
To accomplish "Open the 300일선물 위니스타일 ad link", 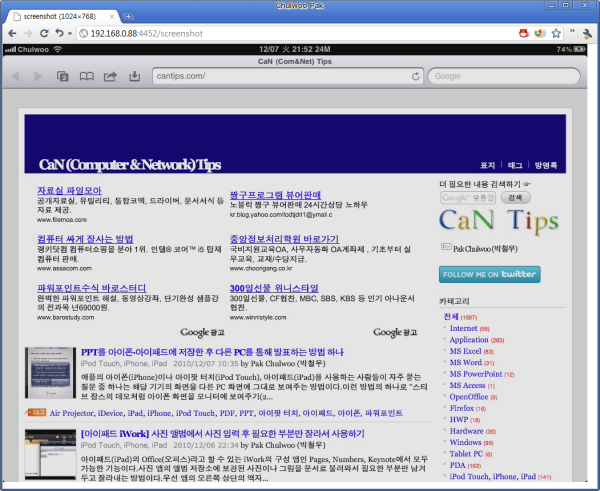I will click(x=274, y=287).
